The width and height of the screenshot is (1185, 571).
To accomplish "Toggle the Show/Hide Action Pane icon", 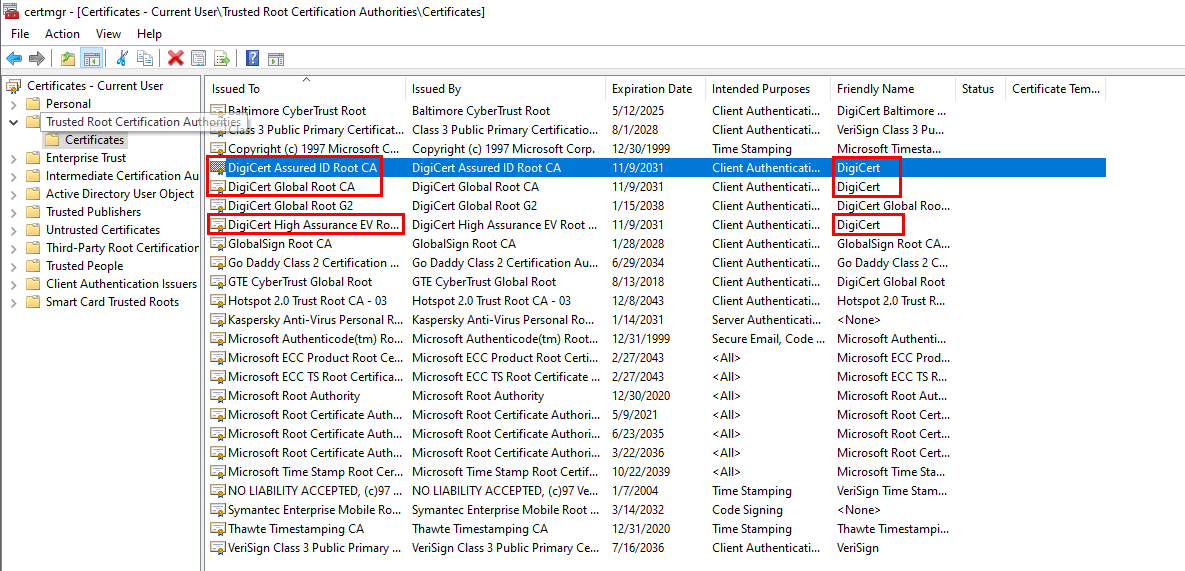I will [276, 58].
